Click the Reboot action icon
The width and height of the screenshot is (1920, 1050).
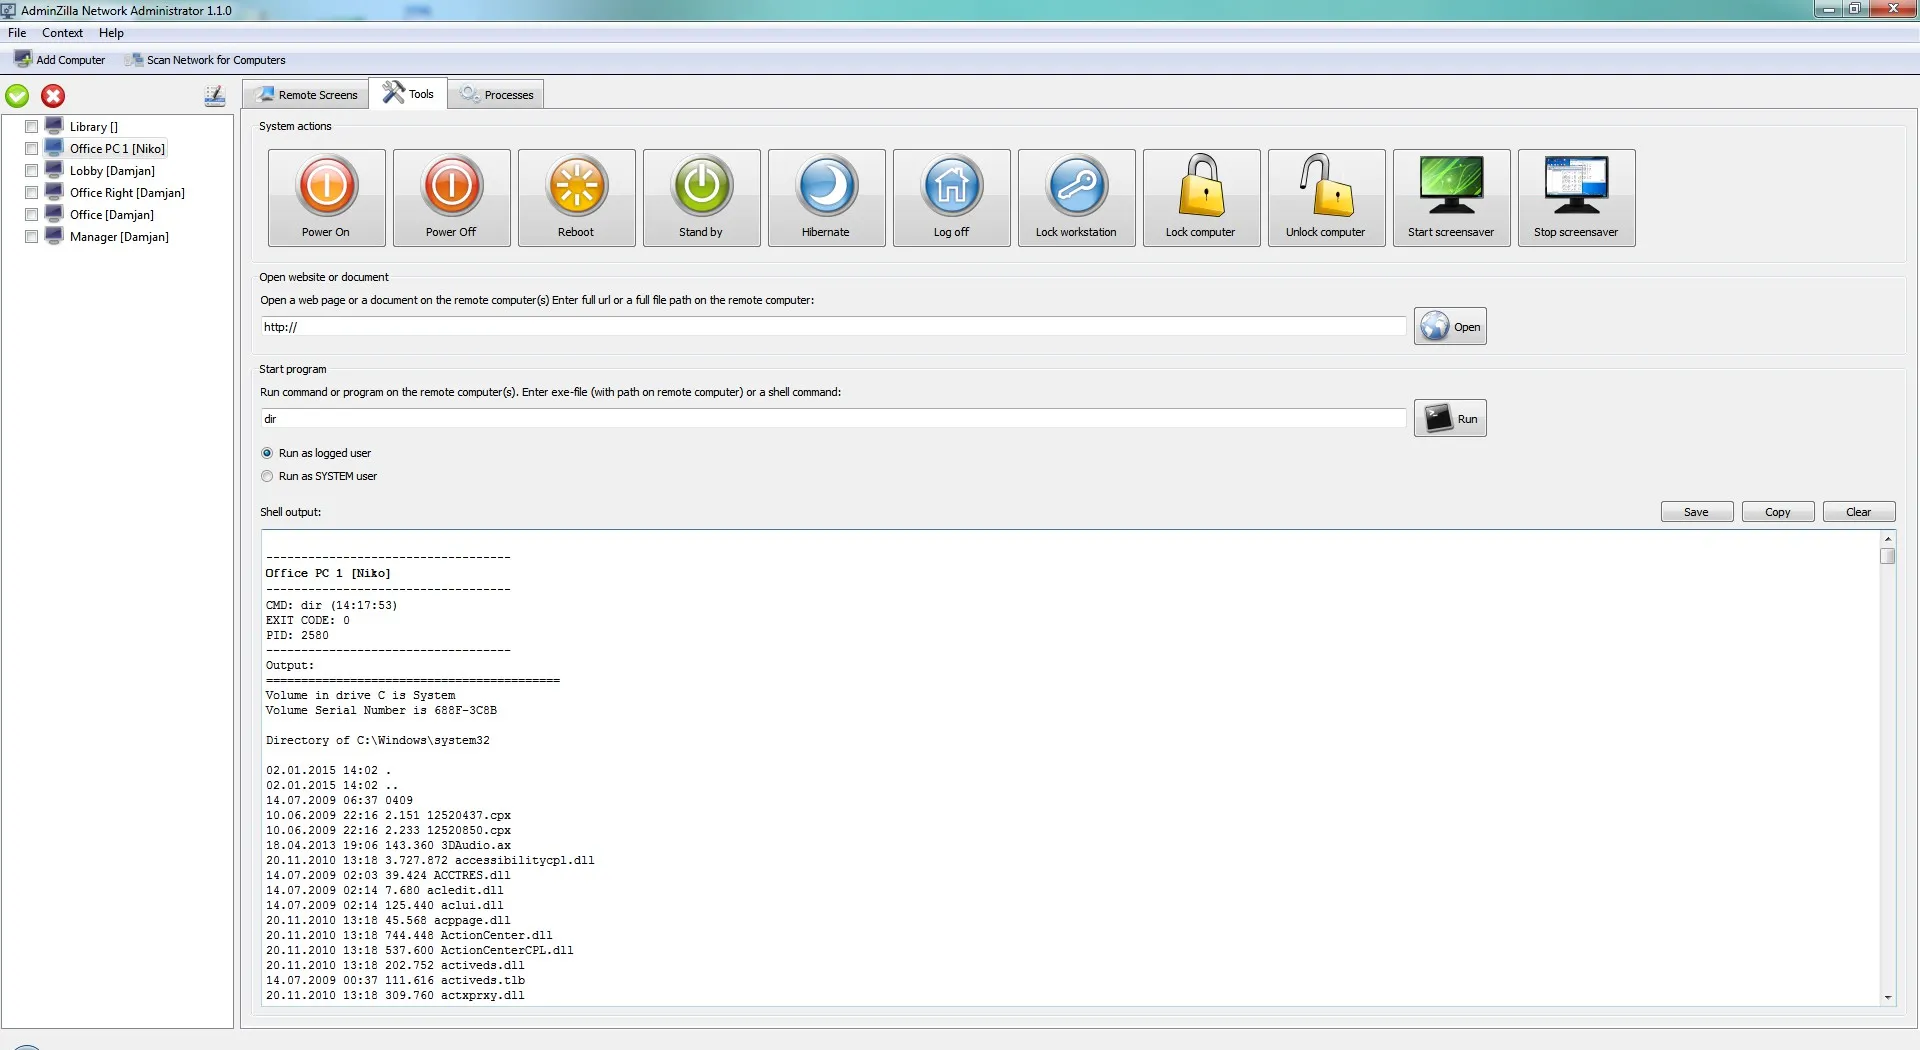pos(577,186)
